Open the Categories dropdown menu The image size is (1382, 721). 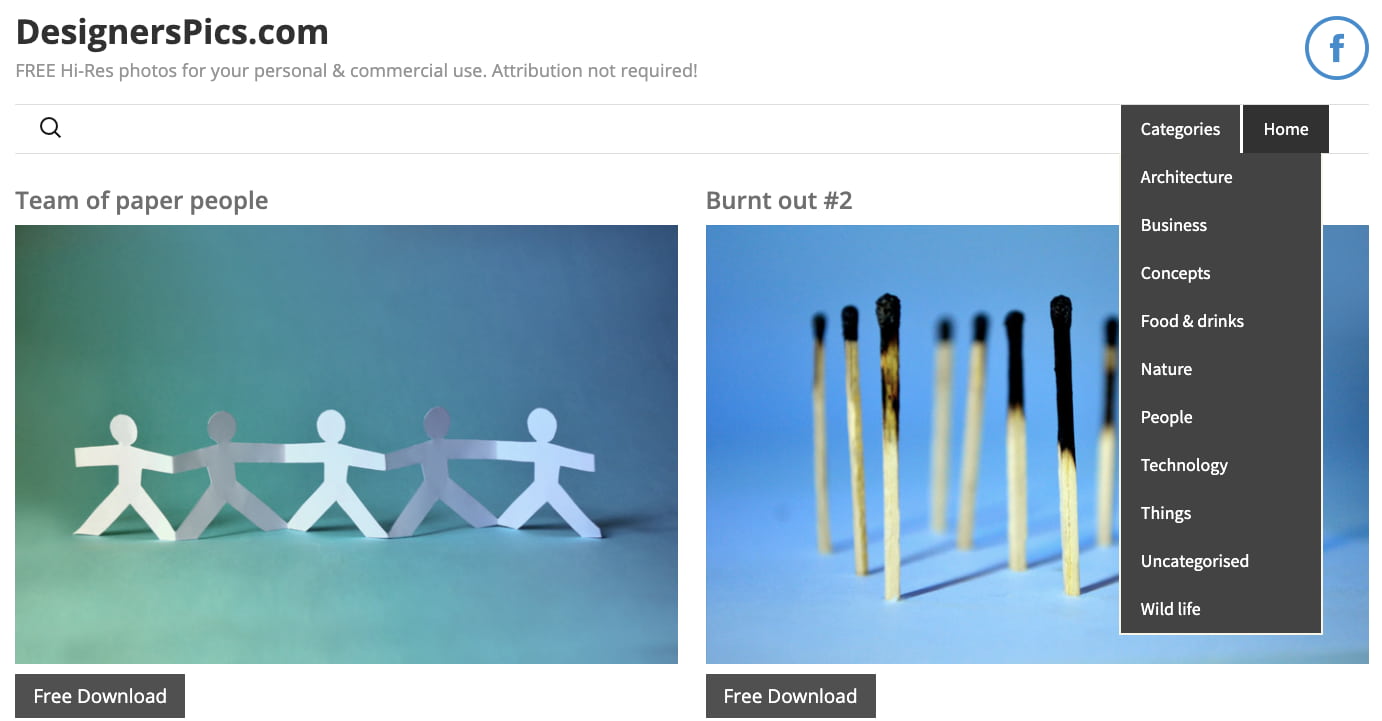tap(1180, 129)
